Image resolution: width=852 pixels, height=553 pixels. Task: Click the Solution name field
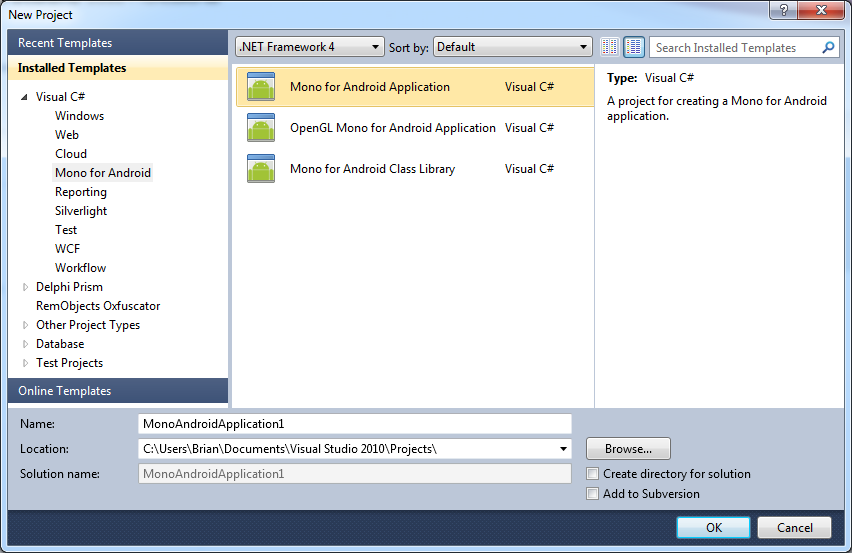coord(355,474)
